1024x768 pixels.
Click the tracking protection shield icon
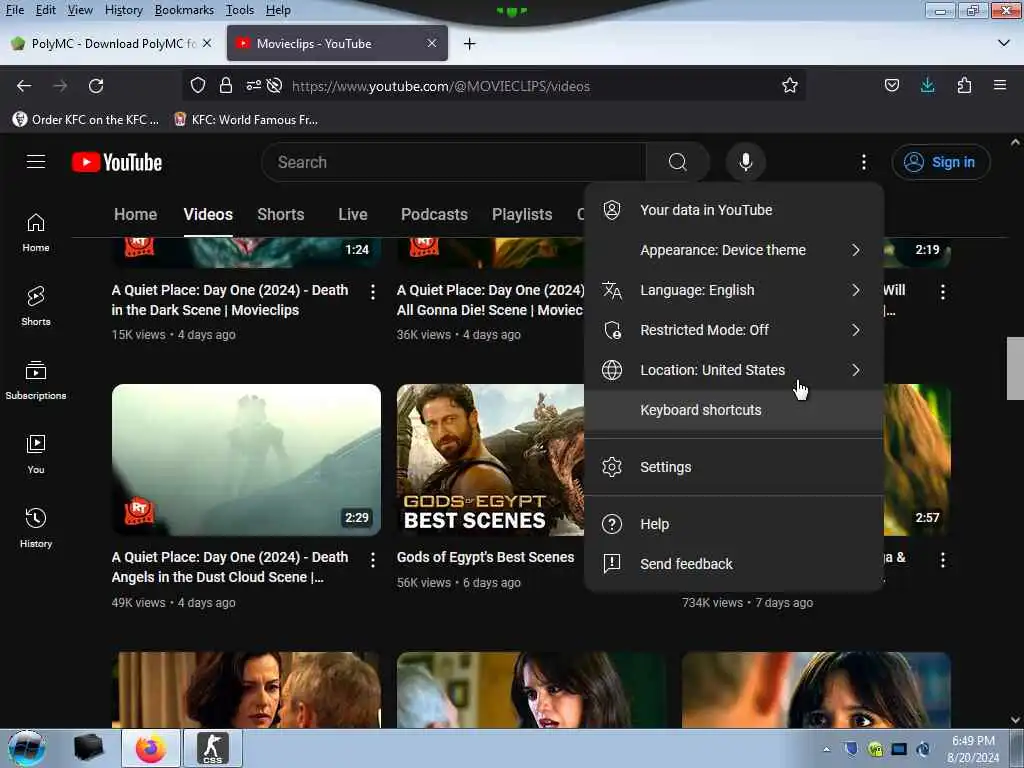tap(198, 86)
